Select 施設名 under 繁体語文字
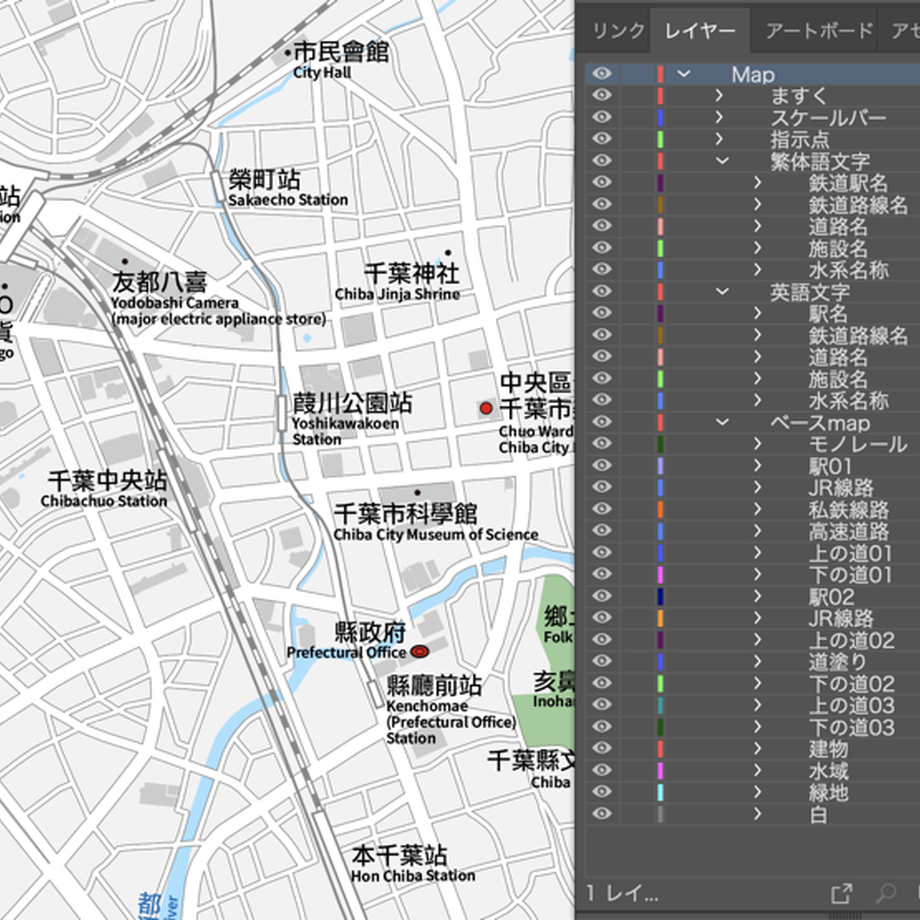Image resolution: width=920 pixels, height=920 pixels. coord(838,248)
